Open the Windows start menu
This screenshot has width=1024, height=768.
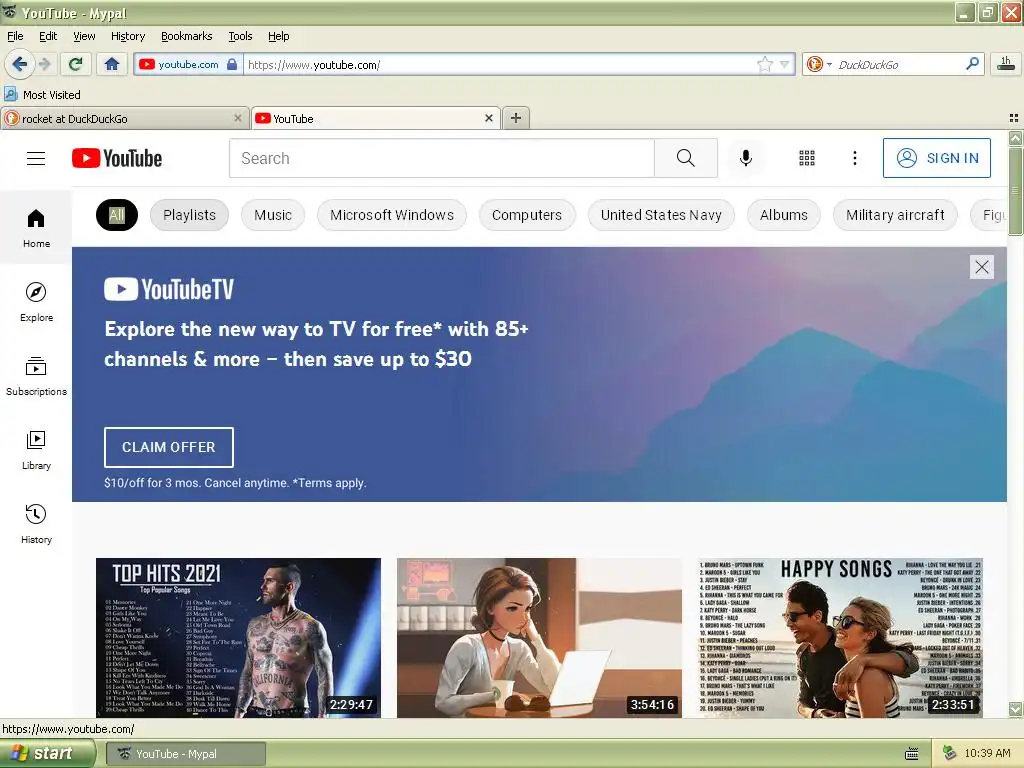[46, 754]
